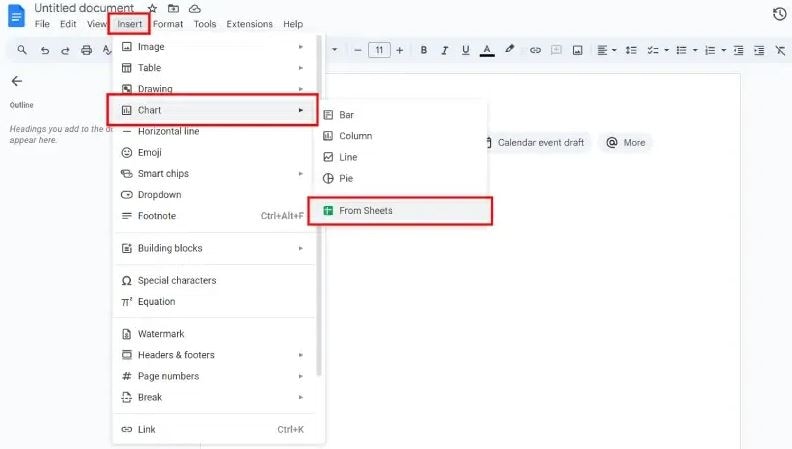792x449 pixels.
Task: Open Special characters
Action: click(x=214, y=280)
